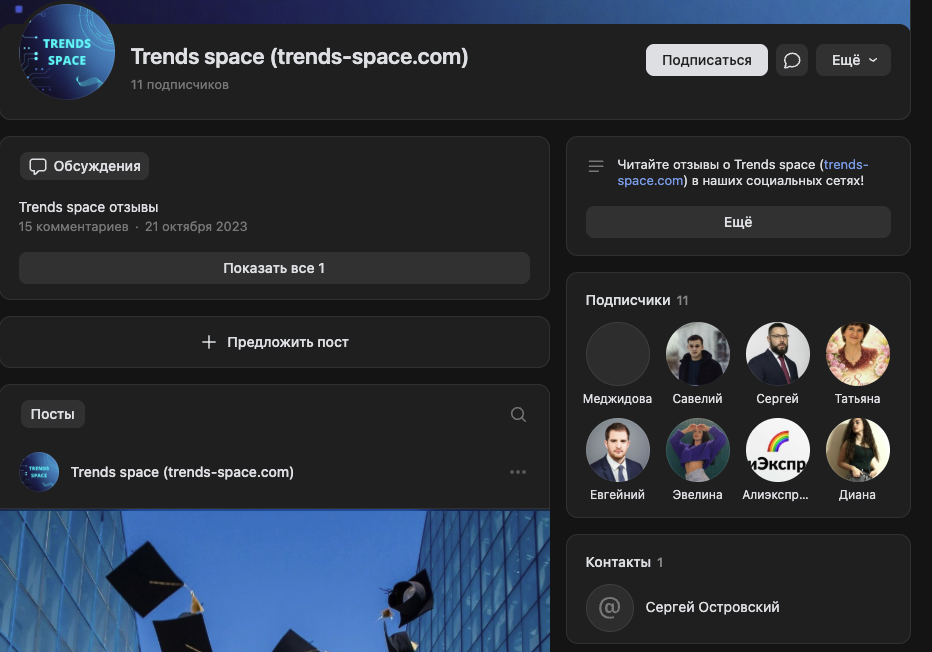Click subscriber name Савелий
932x652 pixels.
coord(698,399)
